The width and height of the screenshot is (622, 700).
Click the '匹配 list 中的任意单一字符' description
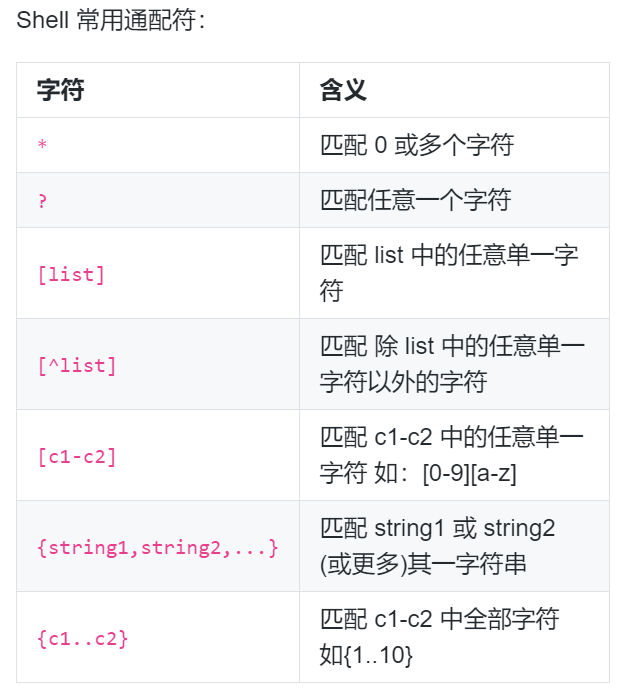[x=449, y=273]
